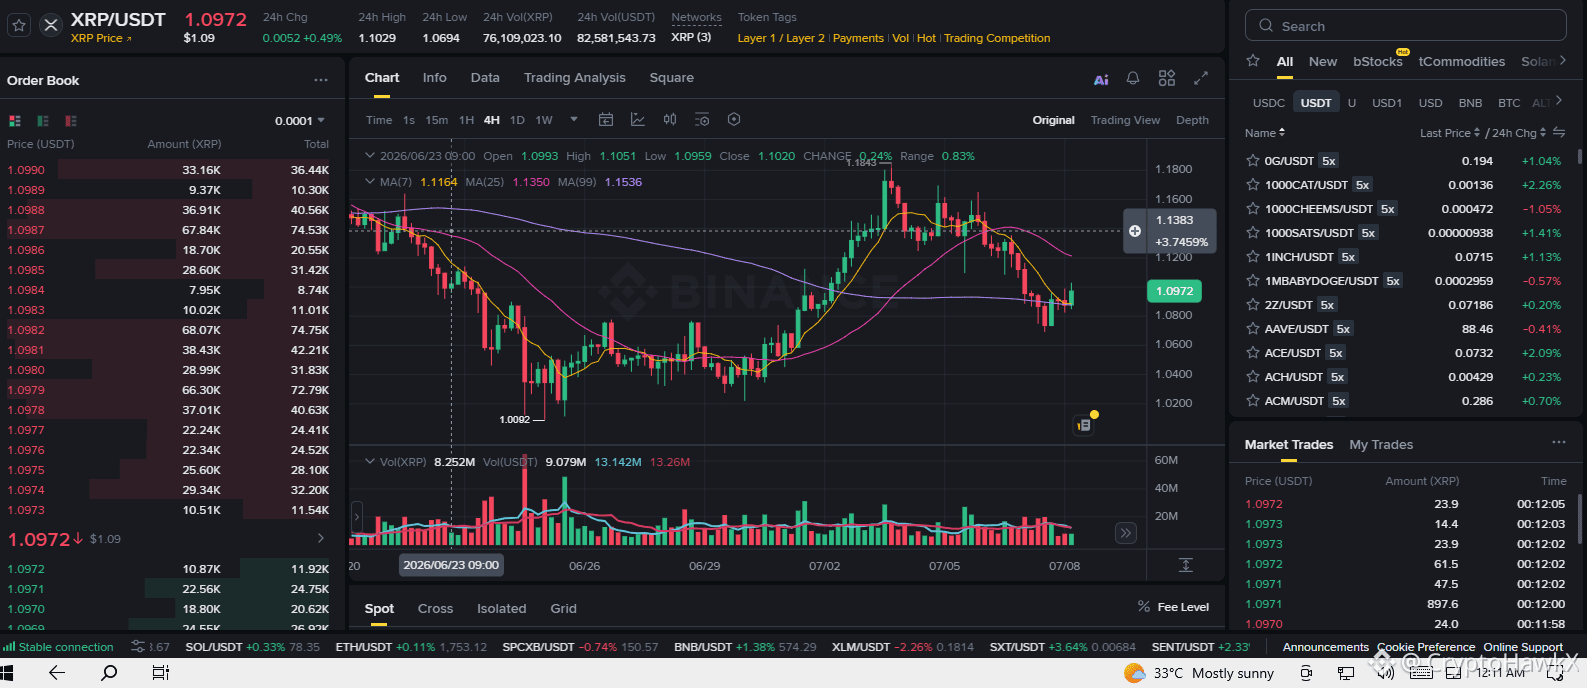Viewport: 1587px width, 688px height.
Task: Open the chart note icon with yellow dot
Action: pos(1084,425)
